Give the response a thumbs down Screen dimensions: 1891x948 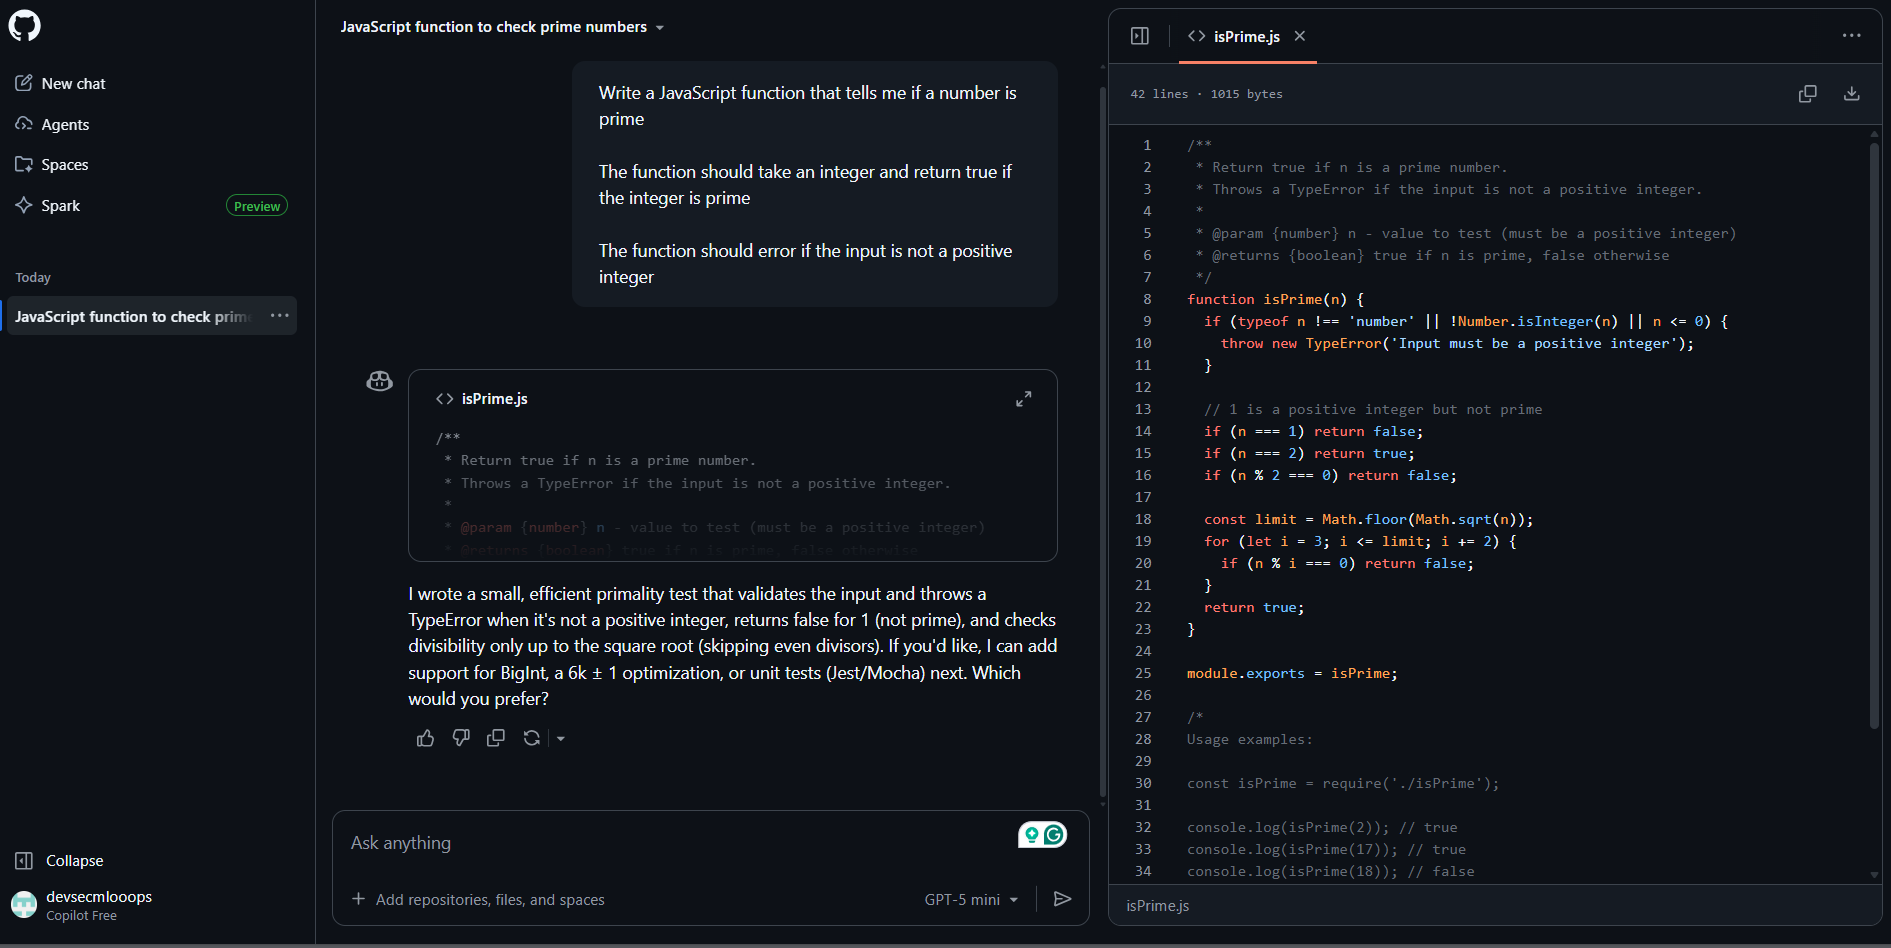[460, 738]
